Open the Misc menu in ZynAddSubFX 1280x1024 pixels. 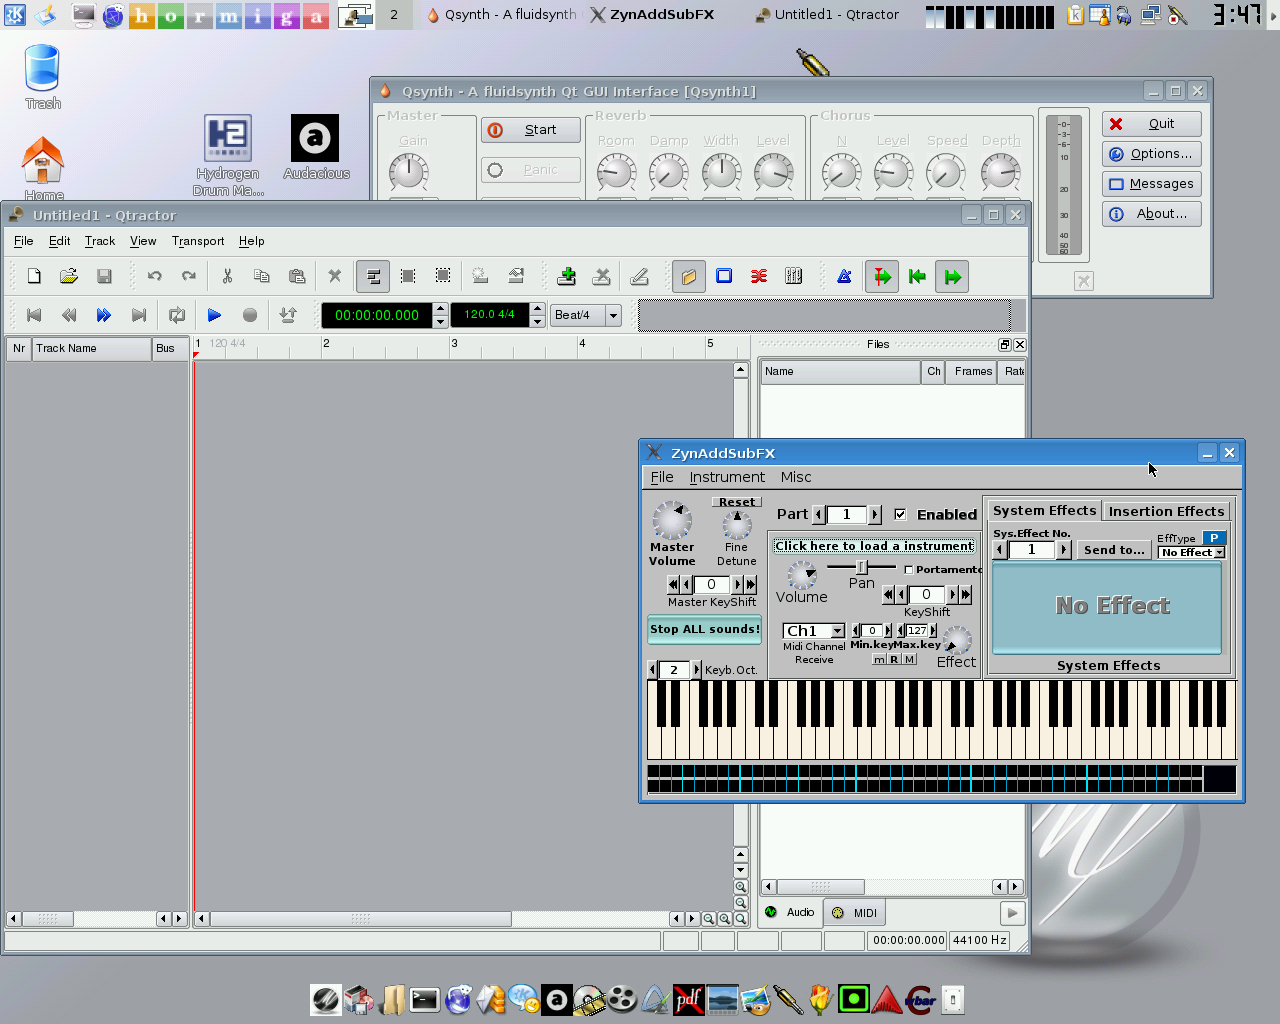pyautogui.click(x=796, y=477)
